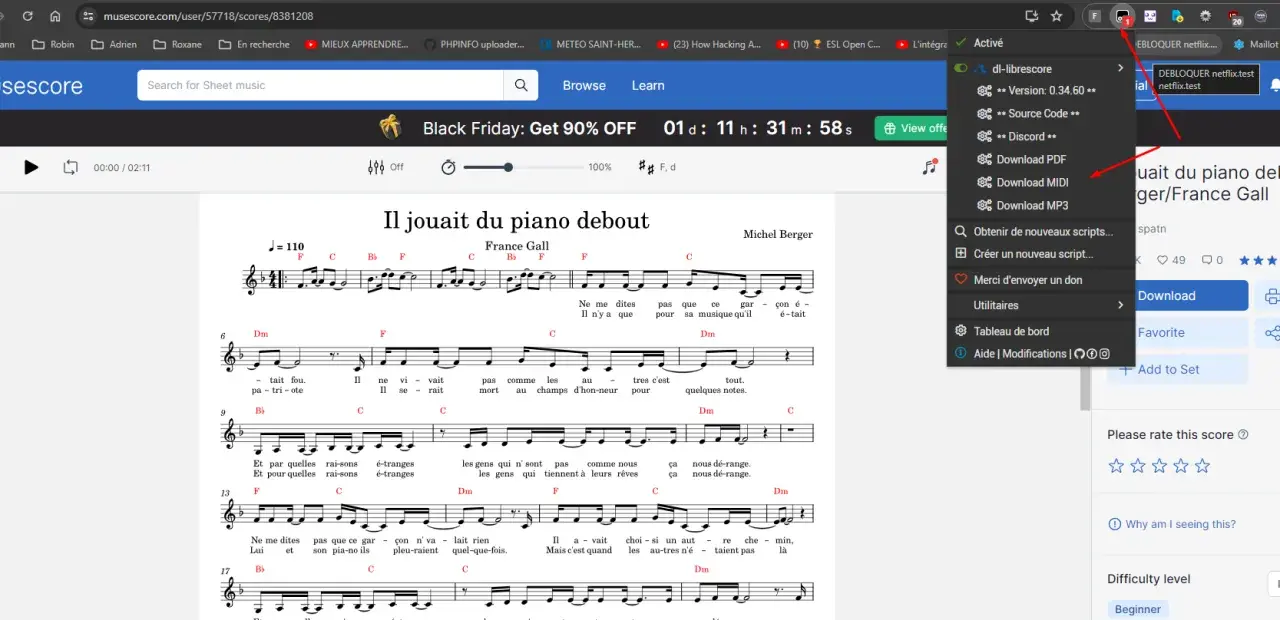Open the ESL Open C bookmark
This screenshot has height=620, width=1280.
(828, 44)
